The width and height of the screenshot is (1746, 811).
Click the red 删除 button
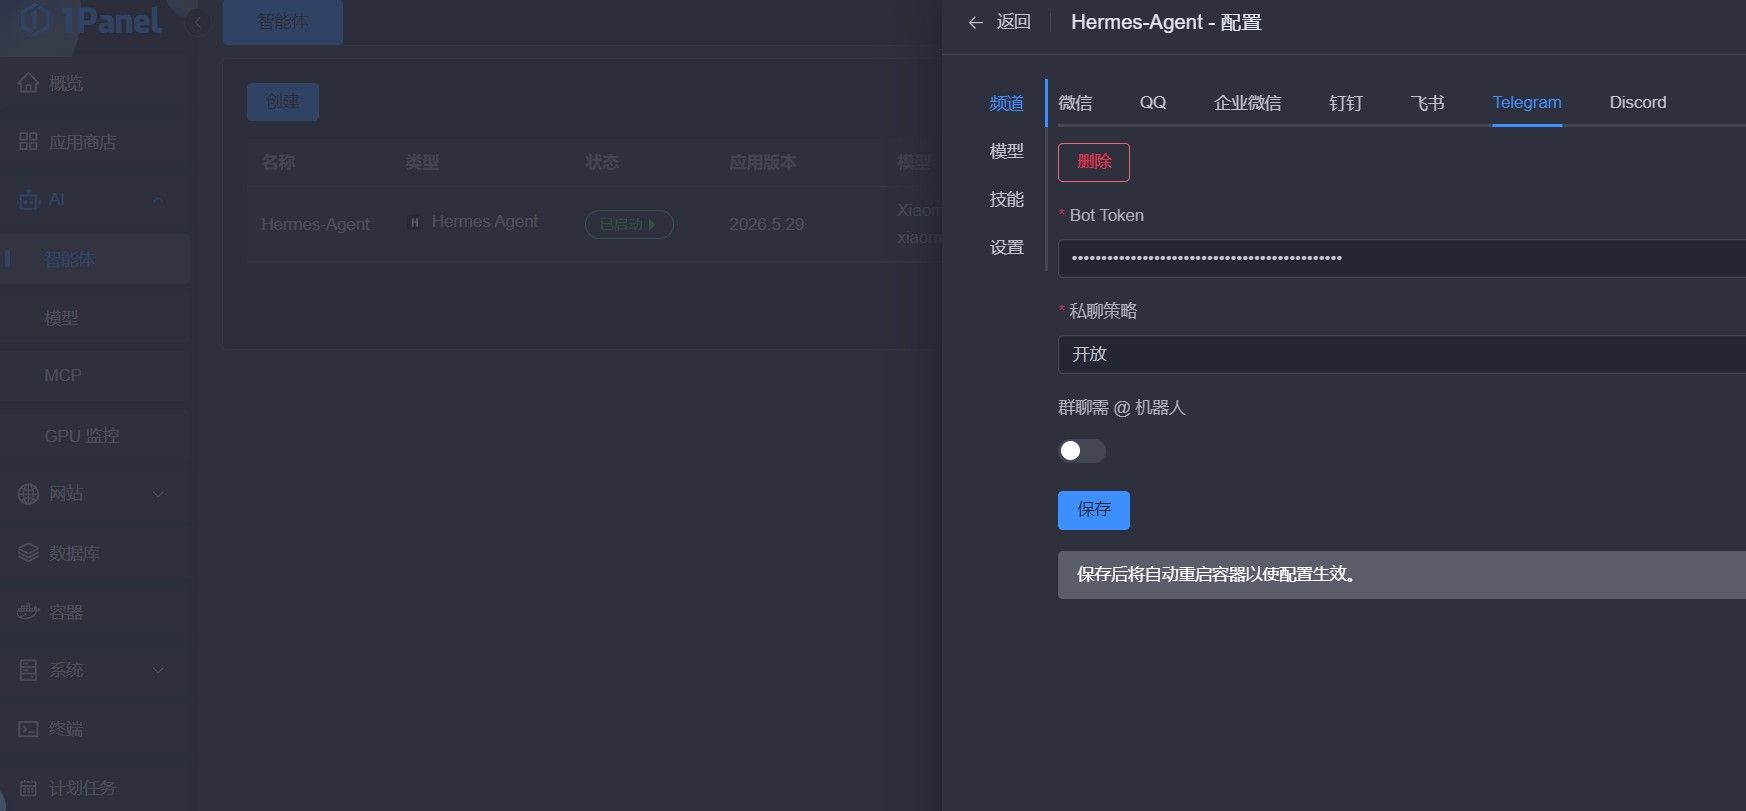1094,162
